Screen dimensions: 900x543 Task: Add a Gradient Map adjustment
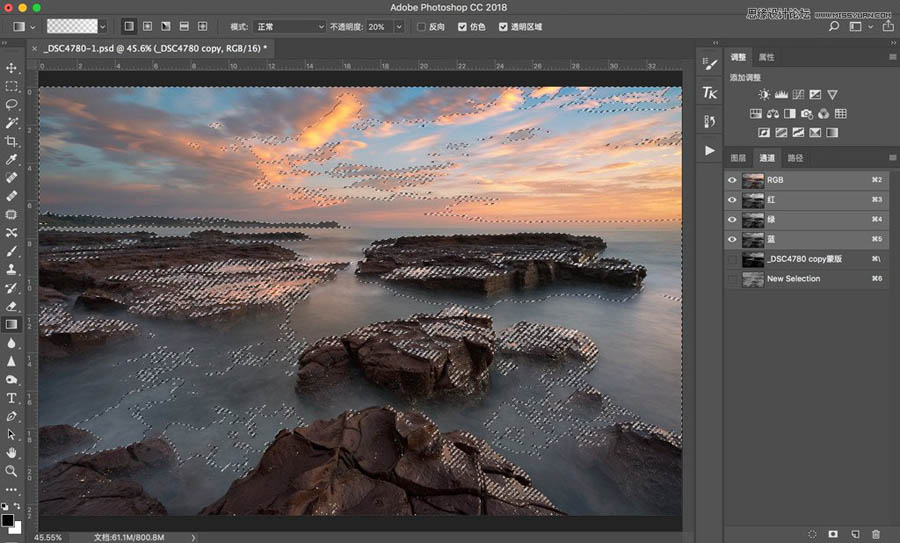pos(832,133)
